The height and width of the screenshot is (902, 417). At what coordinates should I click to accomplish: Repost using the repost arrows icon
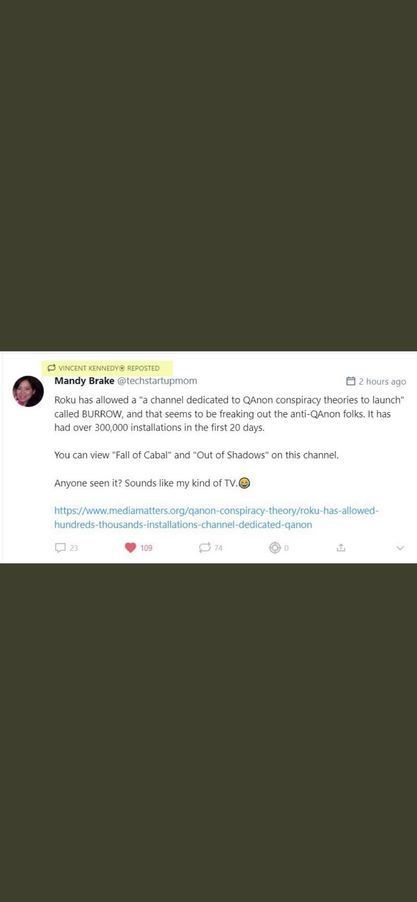click(x=204, y=548)
